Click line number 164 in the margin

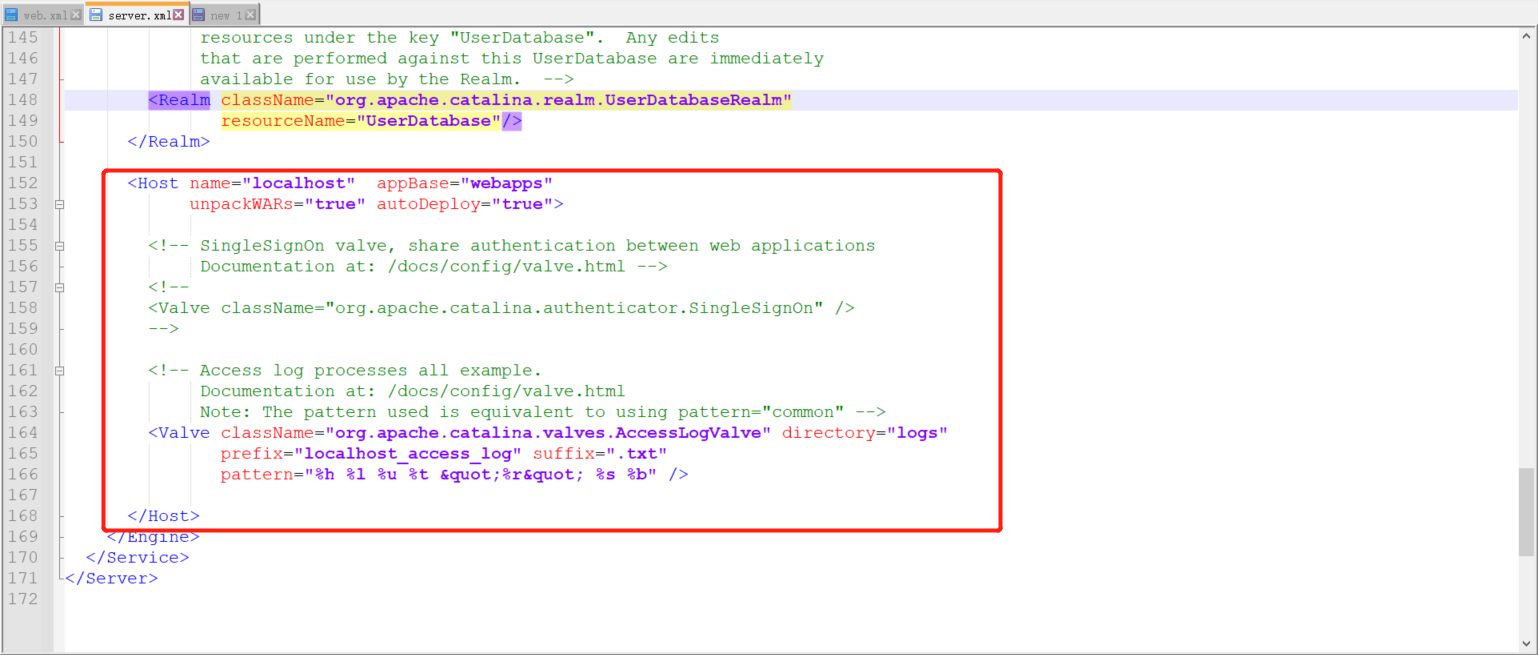point(22,433)
